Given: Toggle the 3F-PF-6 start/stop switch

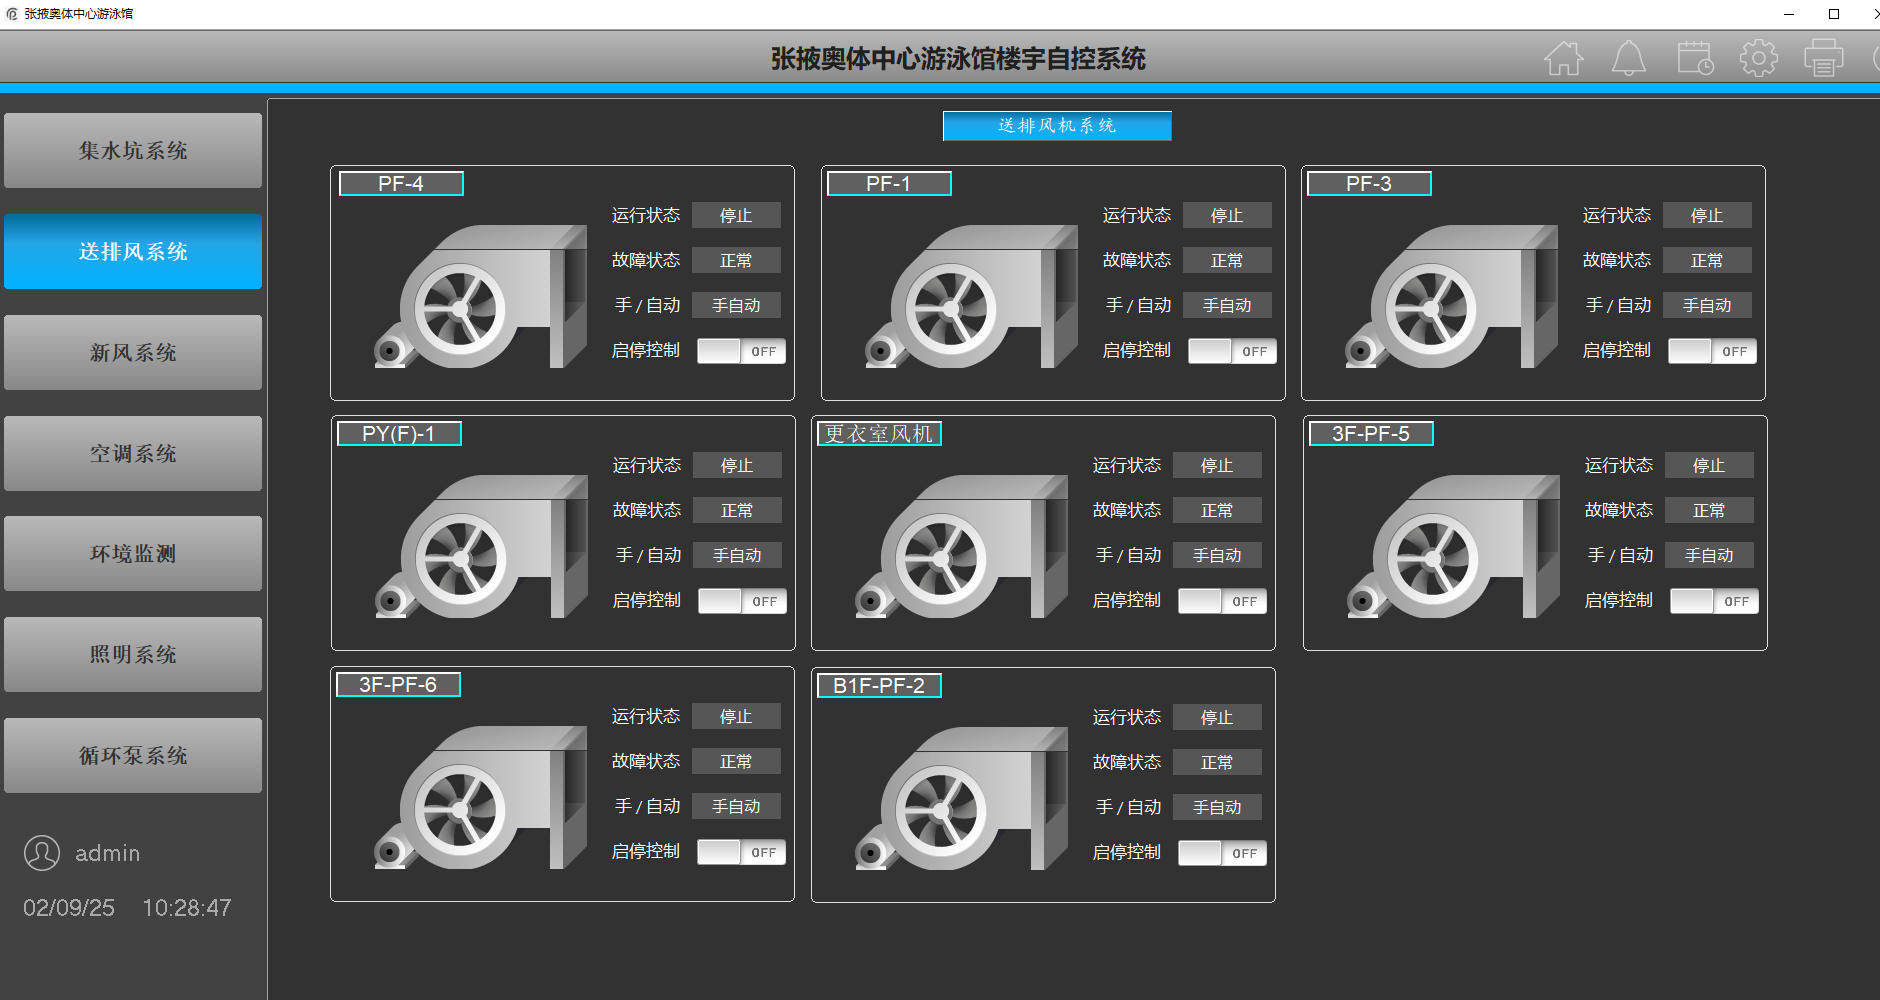Looking at the screenshot, I should (741, 852).
